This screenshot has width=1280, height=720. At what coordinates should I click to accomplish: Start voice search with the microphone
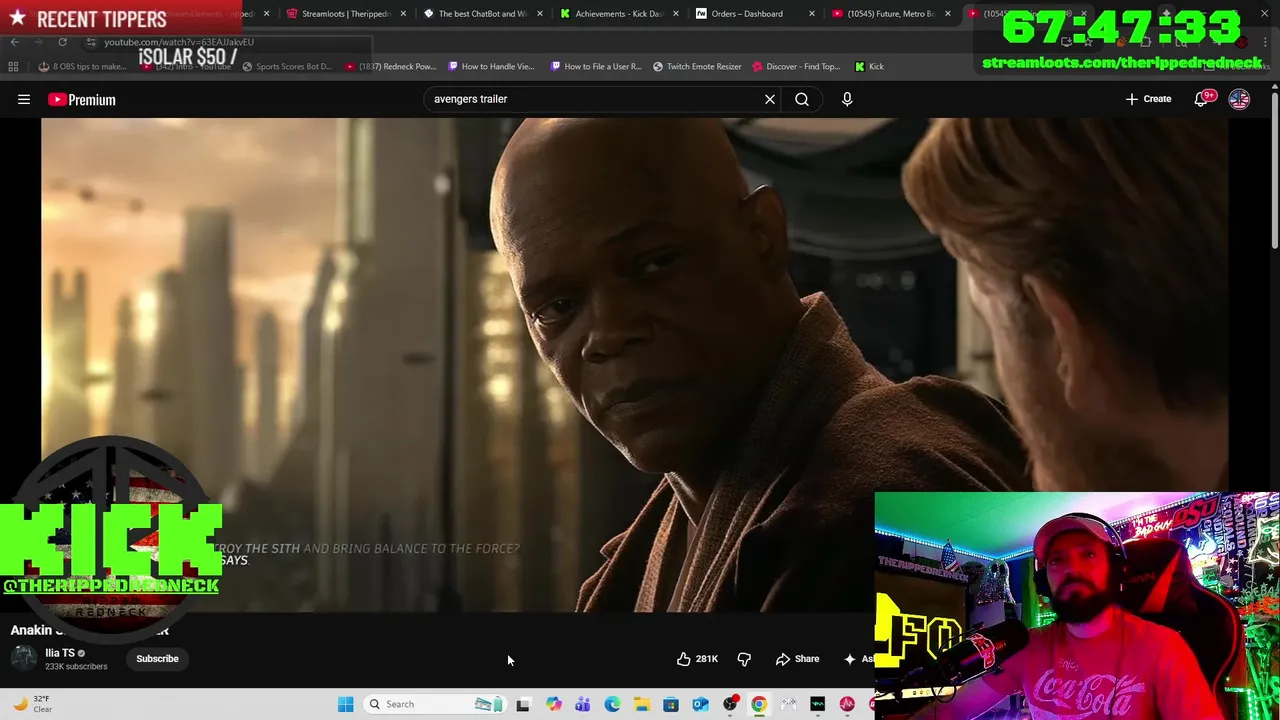tap(847, 99)
